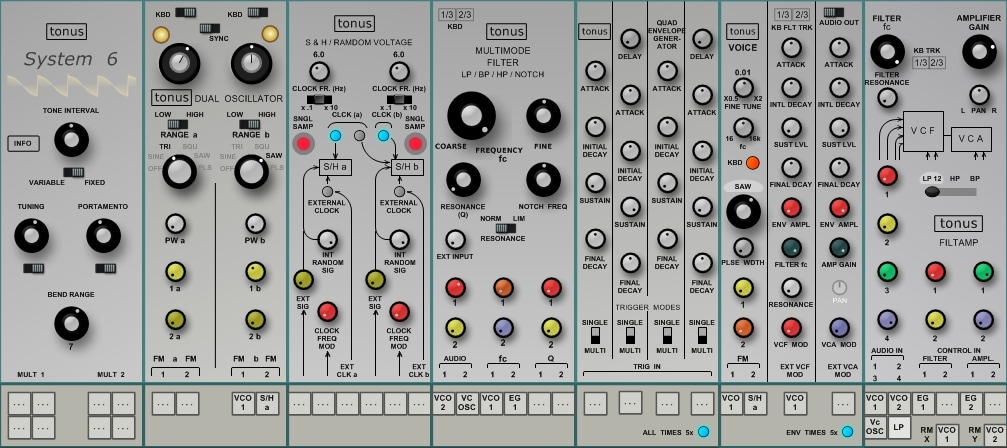The width and height of the screenshot is (1007, 448).
Task: Open the LP patch slot under FILTAMP
Action: [899, 427]
